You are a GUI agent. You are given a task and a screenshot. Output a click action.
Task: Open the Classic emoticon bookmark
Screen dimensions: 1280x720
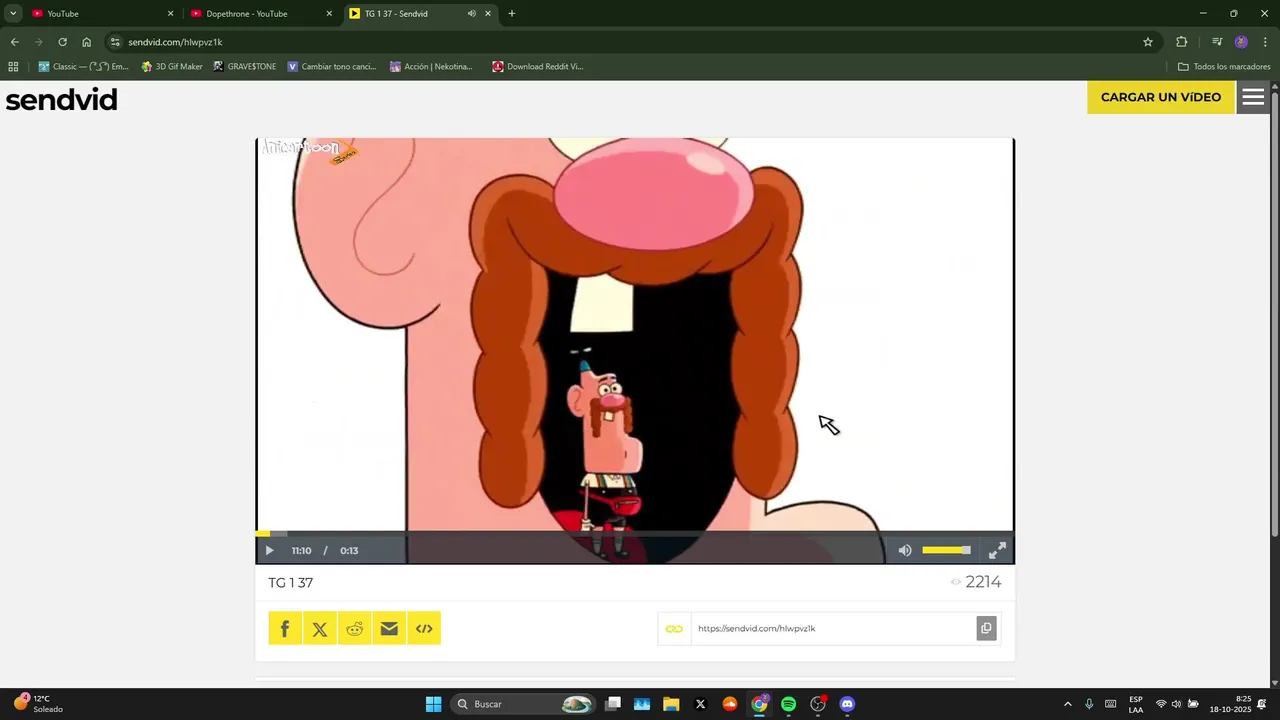pyautogui.click(x=84, y=67)
